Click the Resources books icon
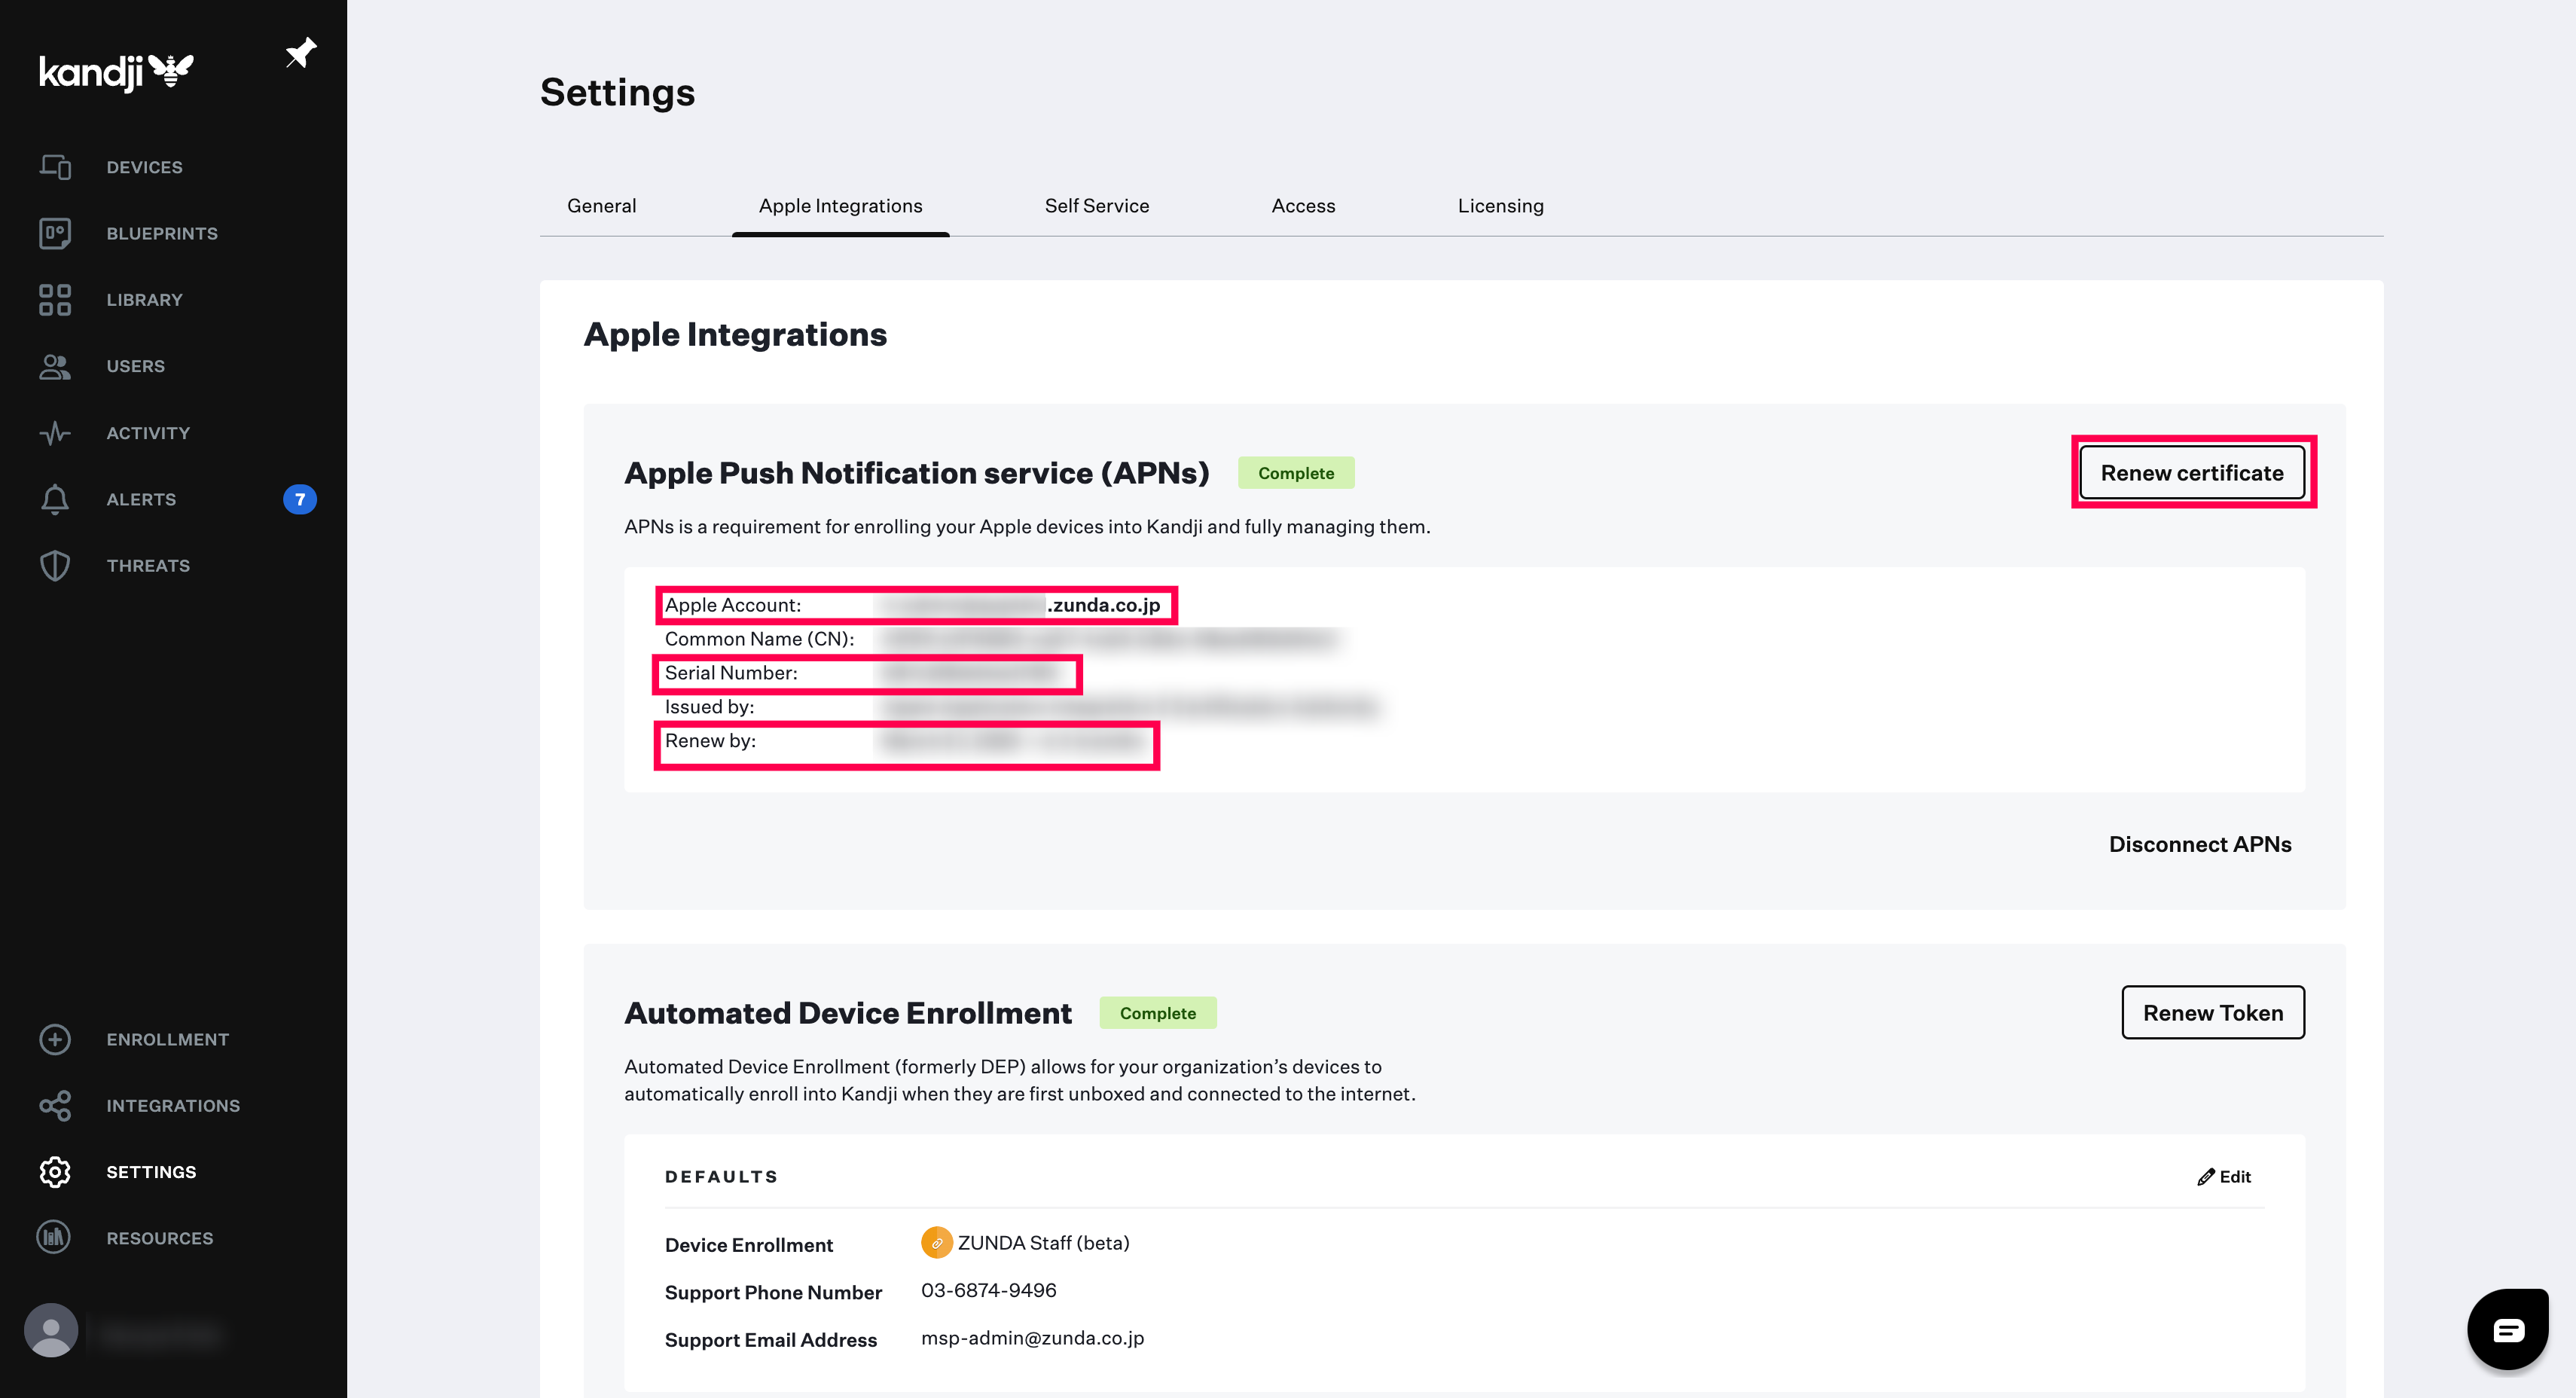Image resolution: width=2576 pixels, height=1398 pixels. tap(55, 1237)
